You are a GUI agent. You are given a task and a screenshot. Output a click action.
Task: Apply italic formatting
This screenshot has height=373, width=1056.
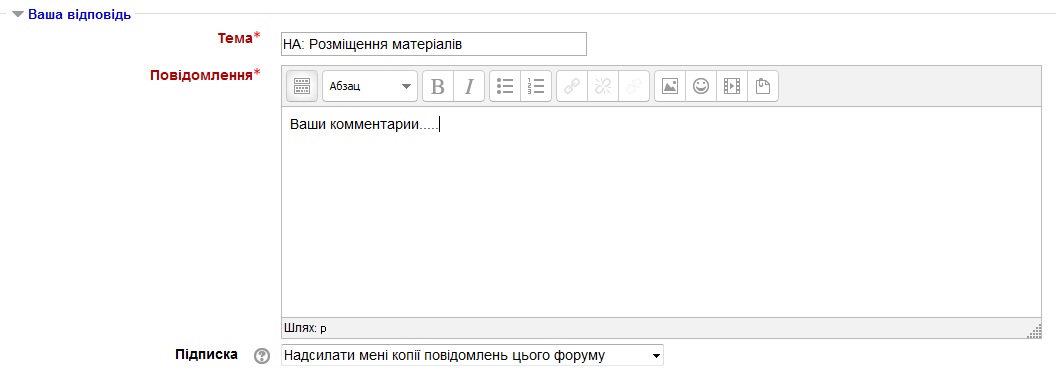click(469, 86)
